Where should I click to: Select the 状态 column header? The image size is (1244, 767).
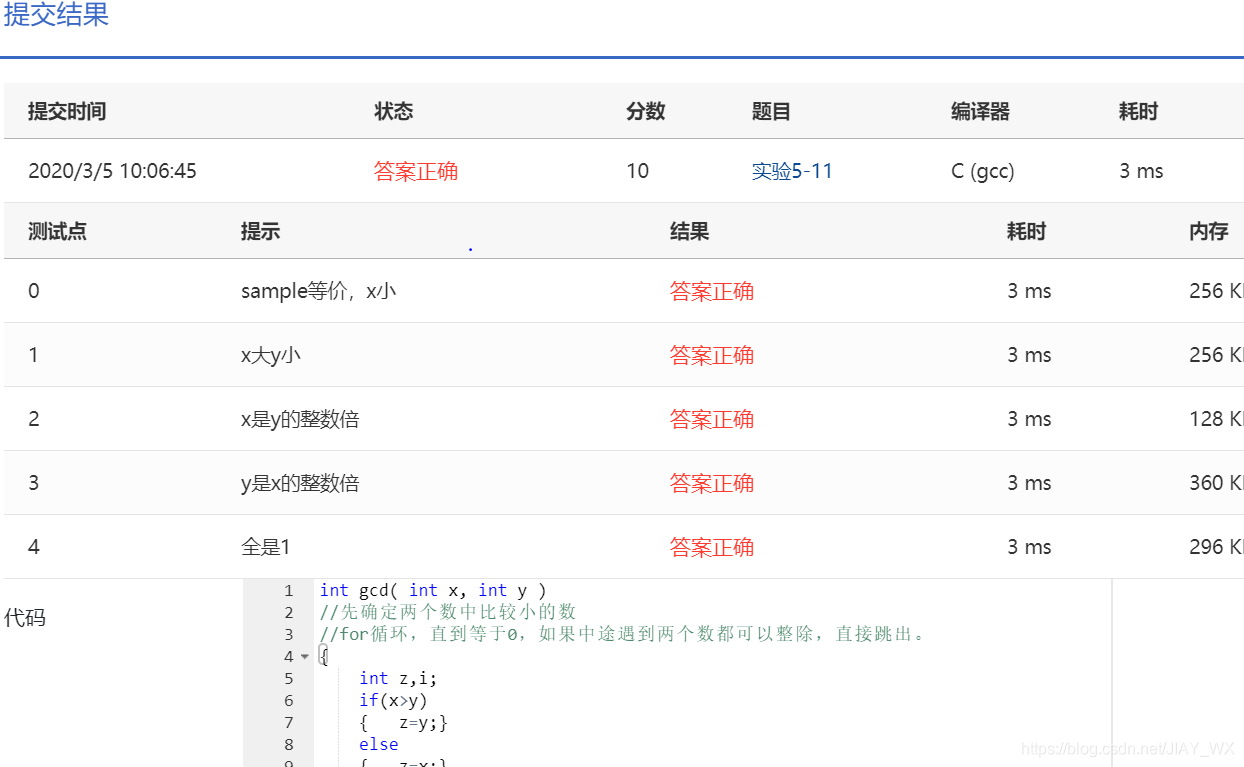point(394,111)
